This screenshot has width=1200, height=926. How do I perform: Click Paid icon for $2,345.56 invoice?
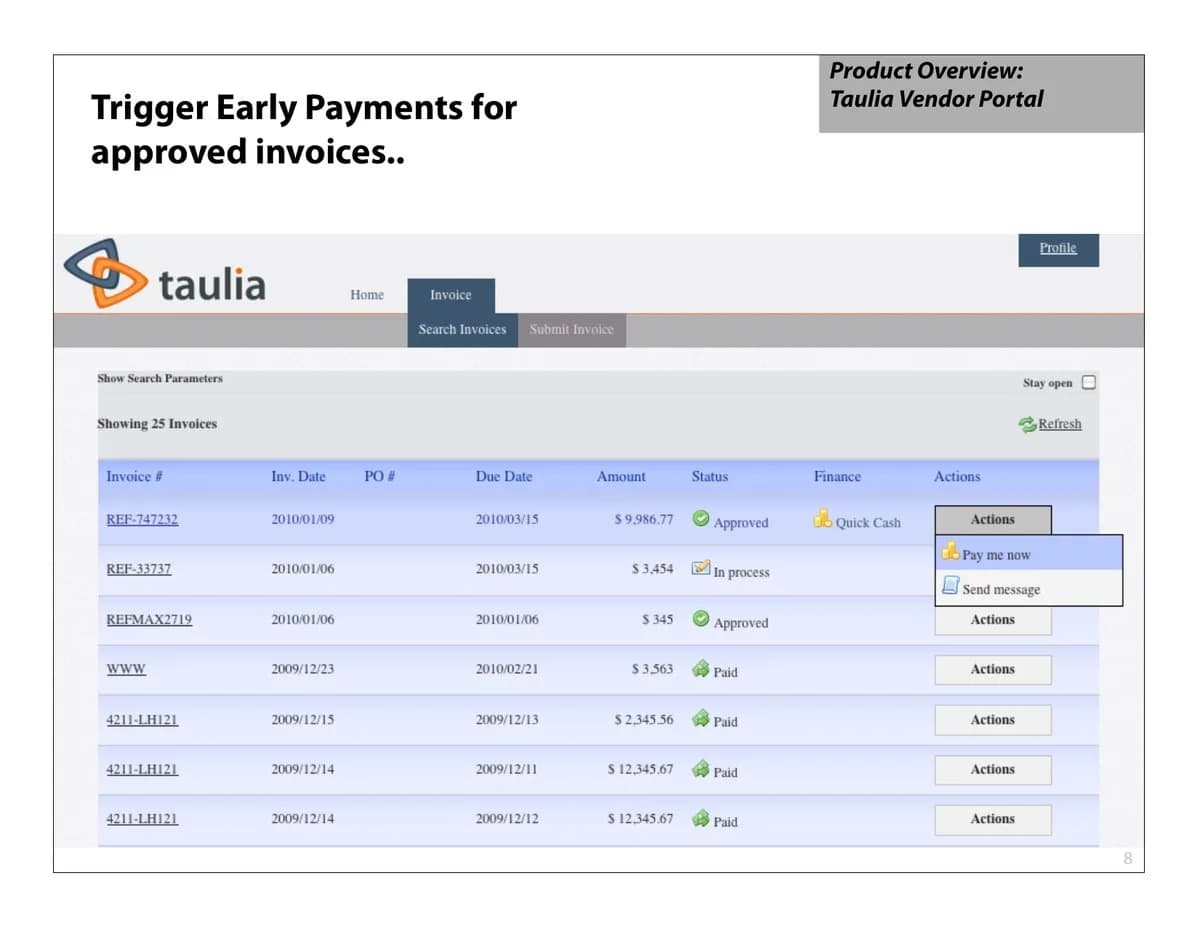(701, 718)
